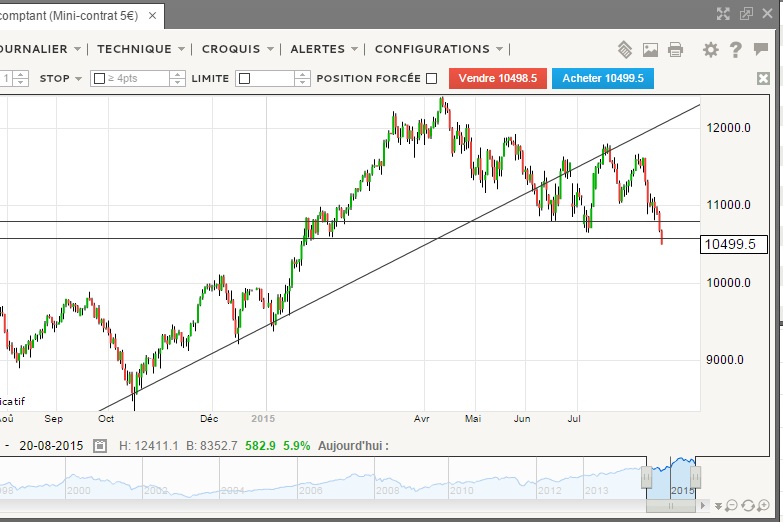Open the layers/templates icon in toolbar
This screenshot has width=783, height=522.
pyautogui.click(x=625, y=49)
